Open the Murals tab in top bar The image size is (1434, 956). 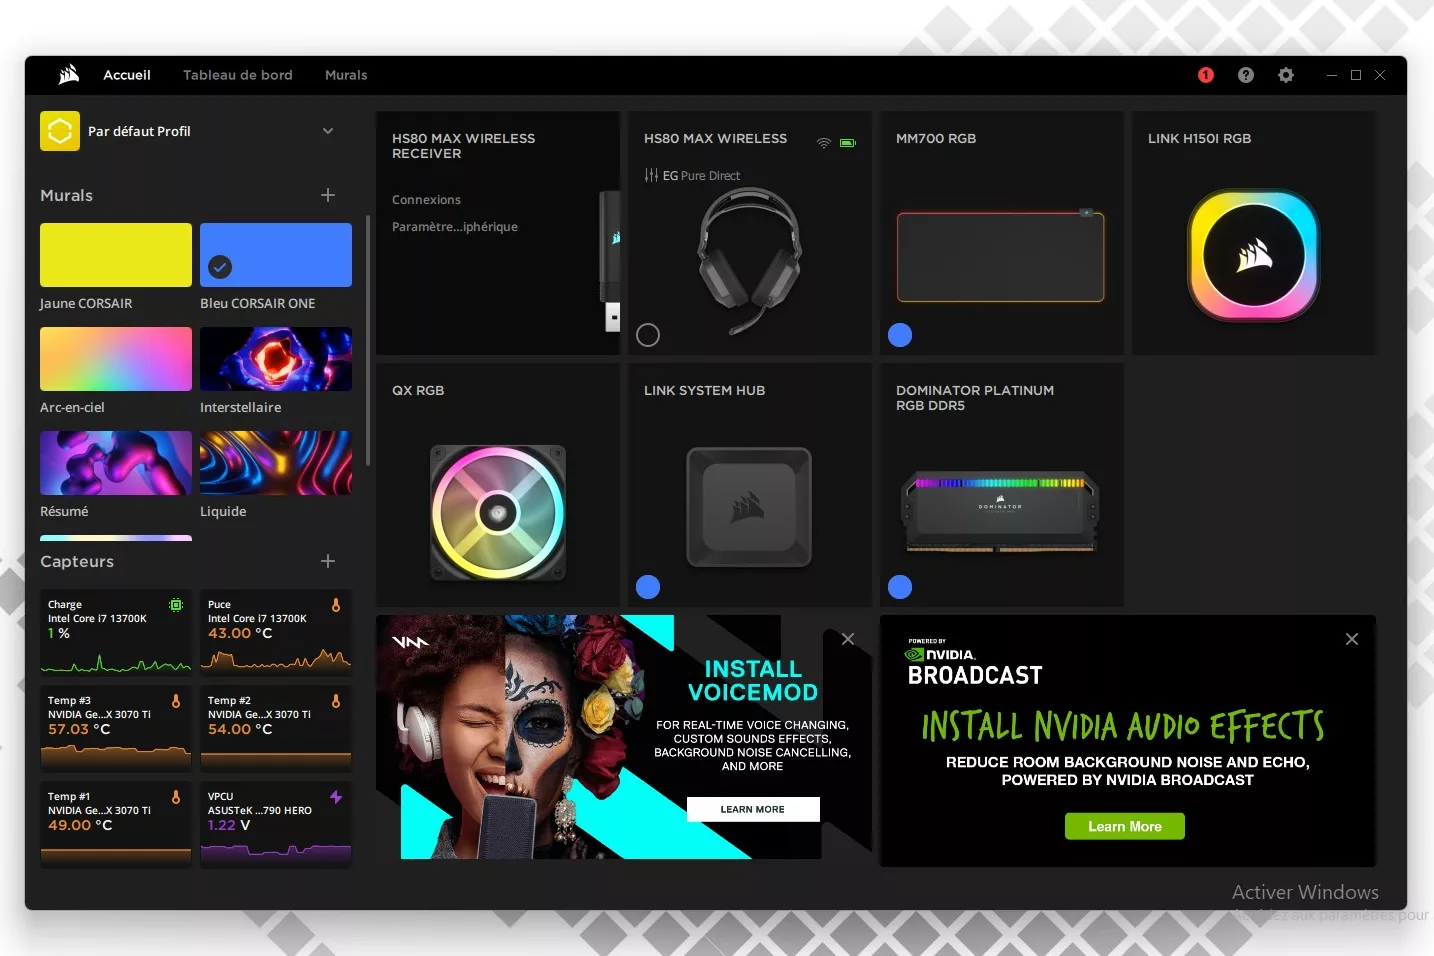346,75
